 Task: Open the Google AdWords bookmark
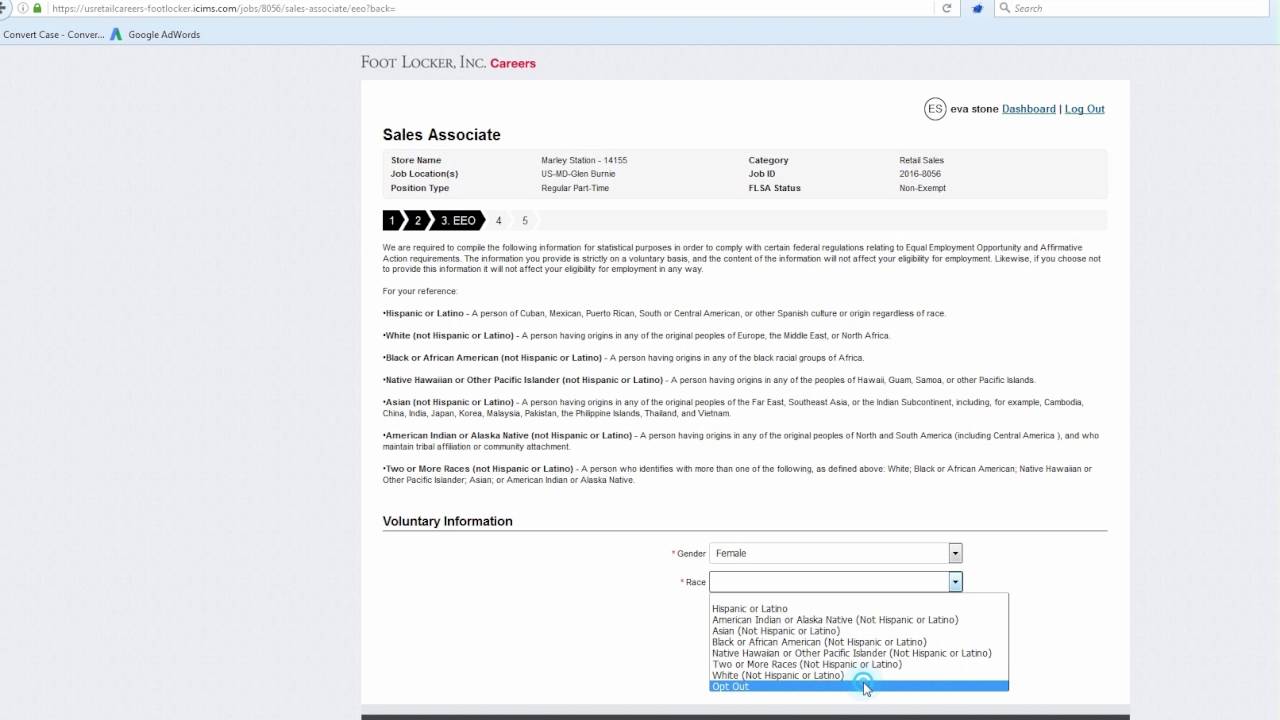pos(155,34)
